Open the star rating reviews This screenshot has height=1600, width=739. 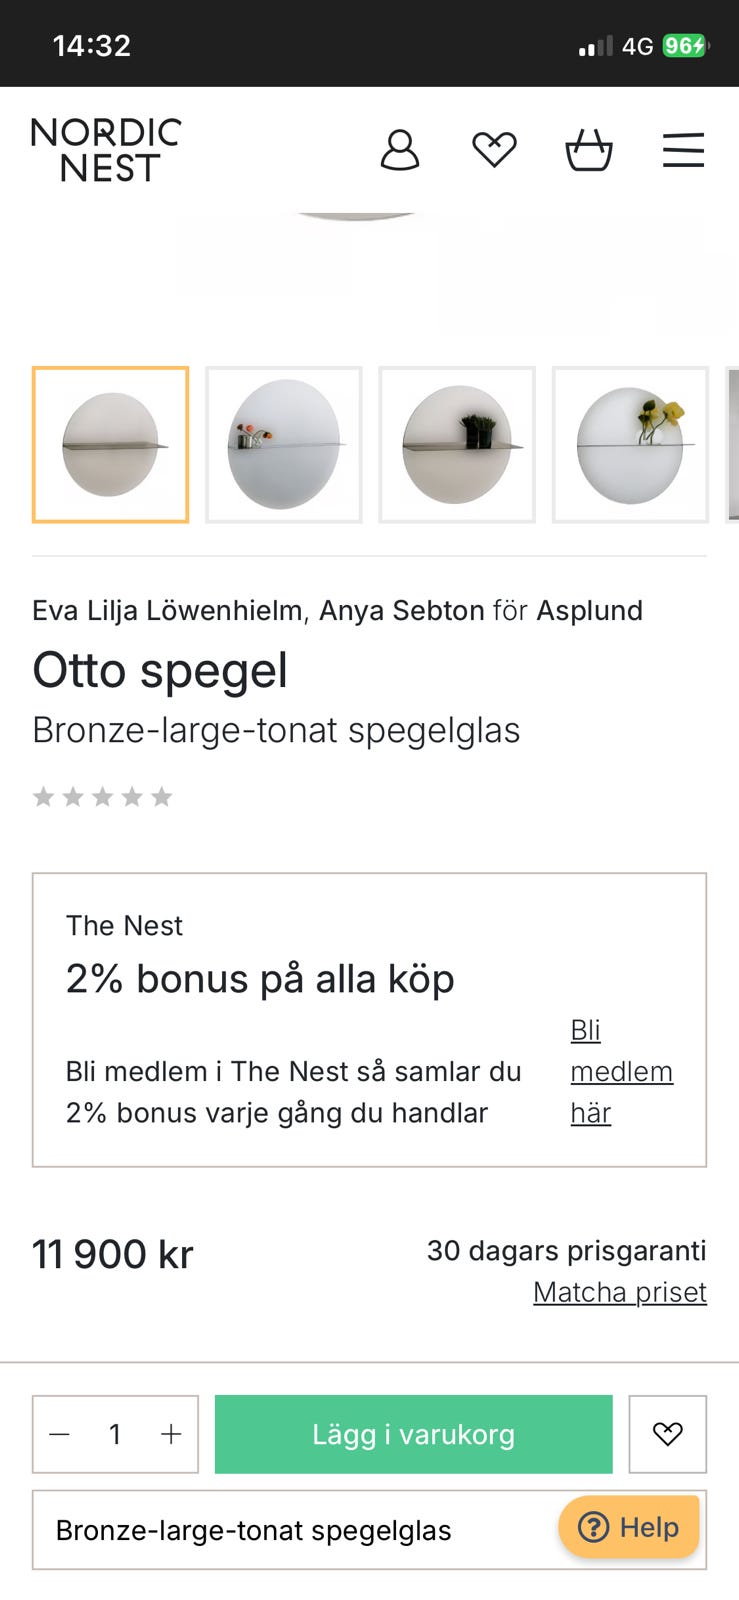point(102,797)
